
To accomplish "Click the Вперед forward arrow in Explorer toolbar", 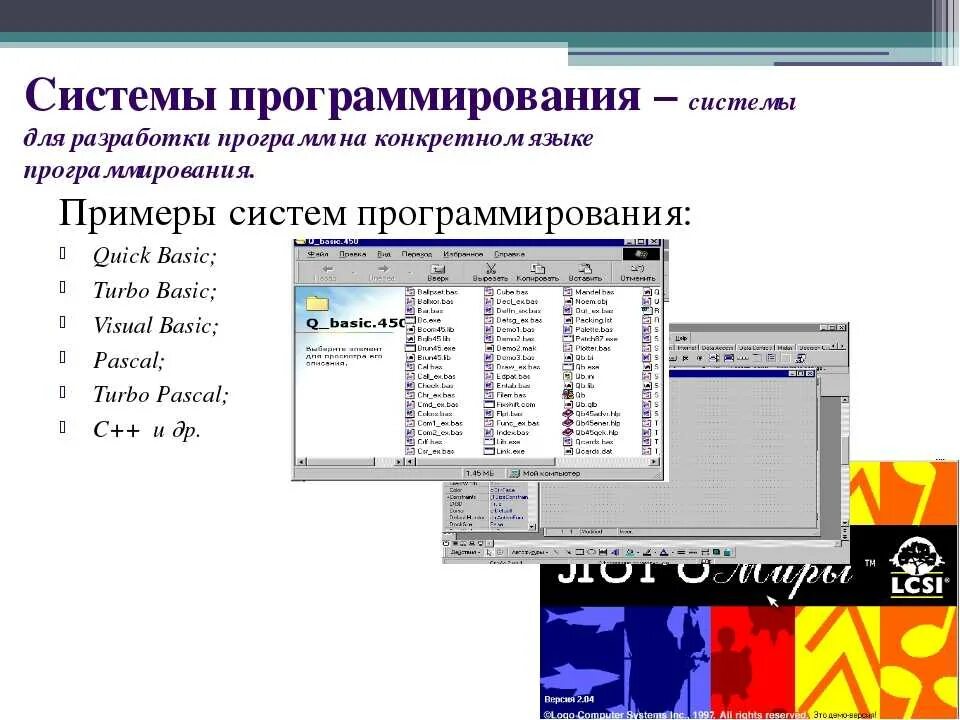I will pos(383,269).
